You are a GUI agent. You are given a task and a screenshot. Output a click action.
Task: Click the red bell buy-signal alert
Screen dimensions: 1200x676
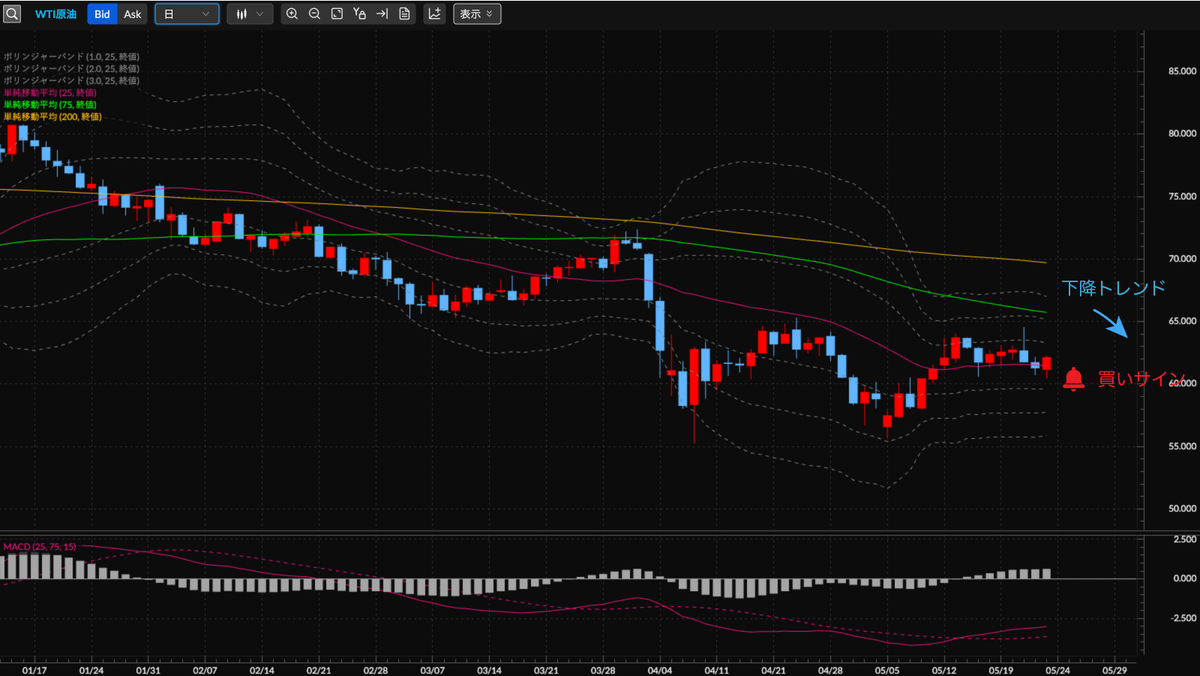point(1073,378)
